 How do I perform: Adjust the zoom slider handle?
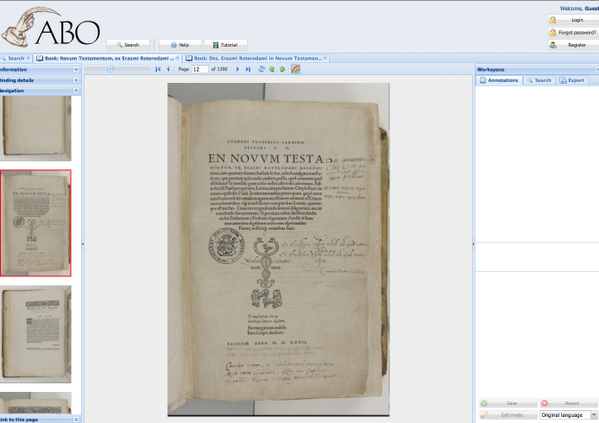[110, 69]
